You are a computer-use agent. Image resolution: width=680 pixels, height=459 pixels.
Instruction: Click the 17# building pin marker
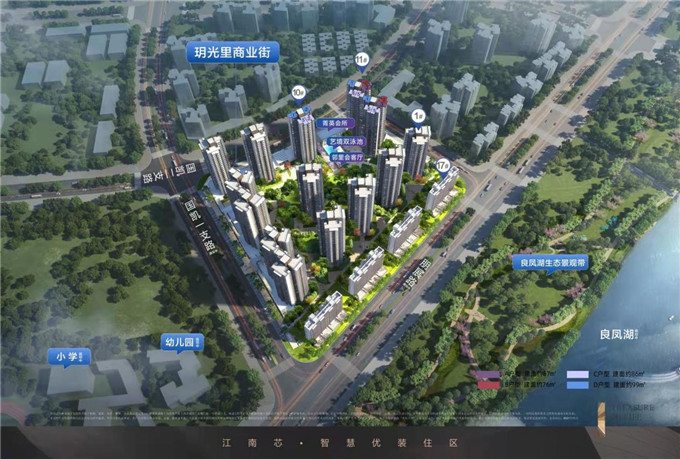pyautogui.click(x=442, y=167)
